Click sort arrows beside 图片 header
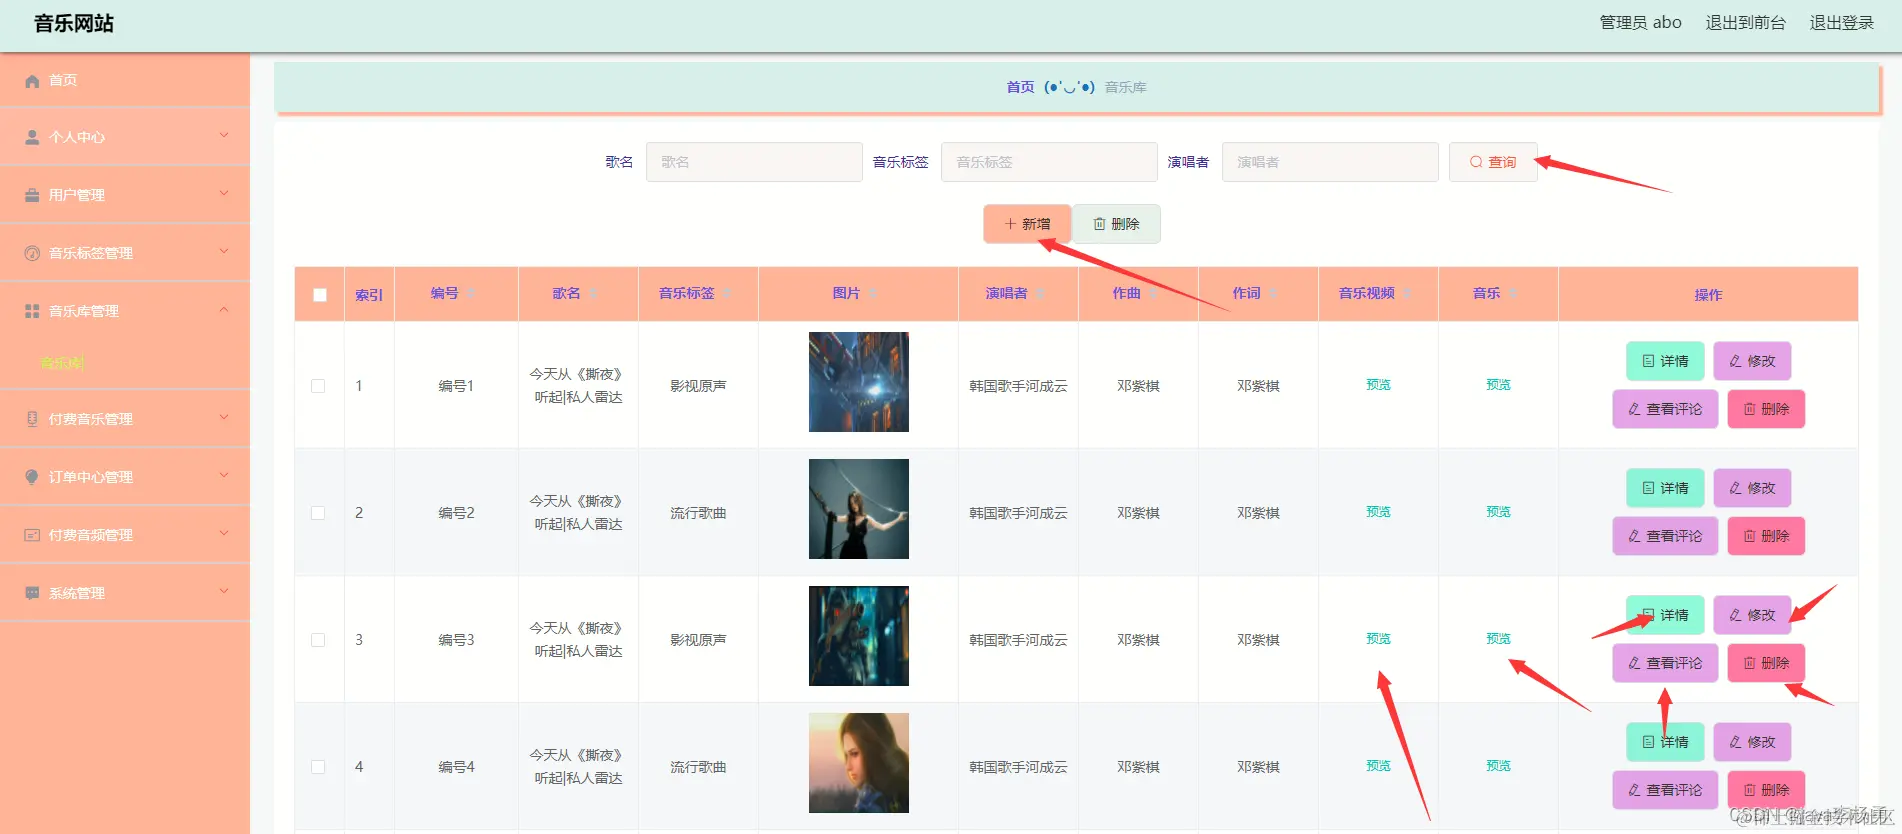 point(873,293)
